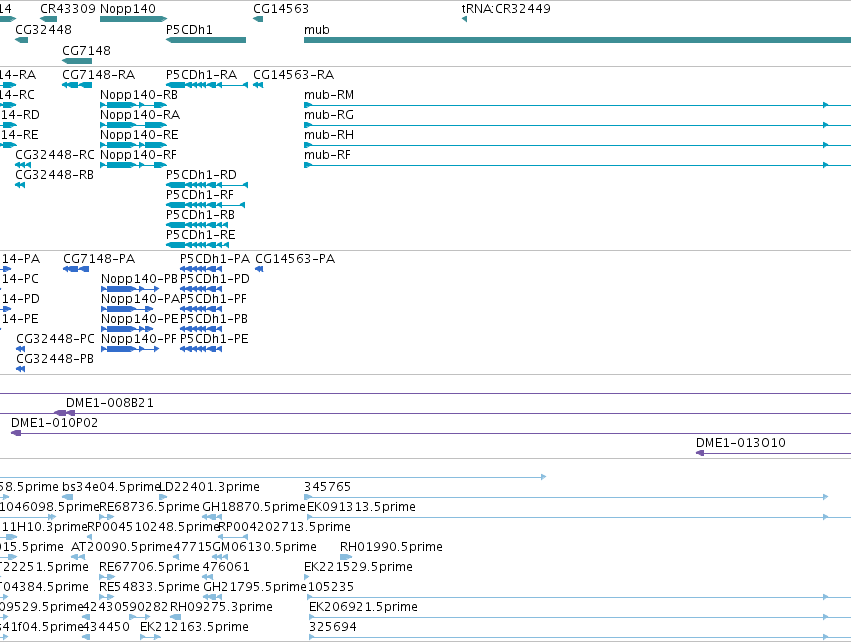
Task: Select transcript P5CDh1-RD
Action: coord(201,175)
